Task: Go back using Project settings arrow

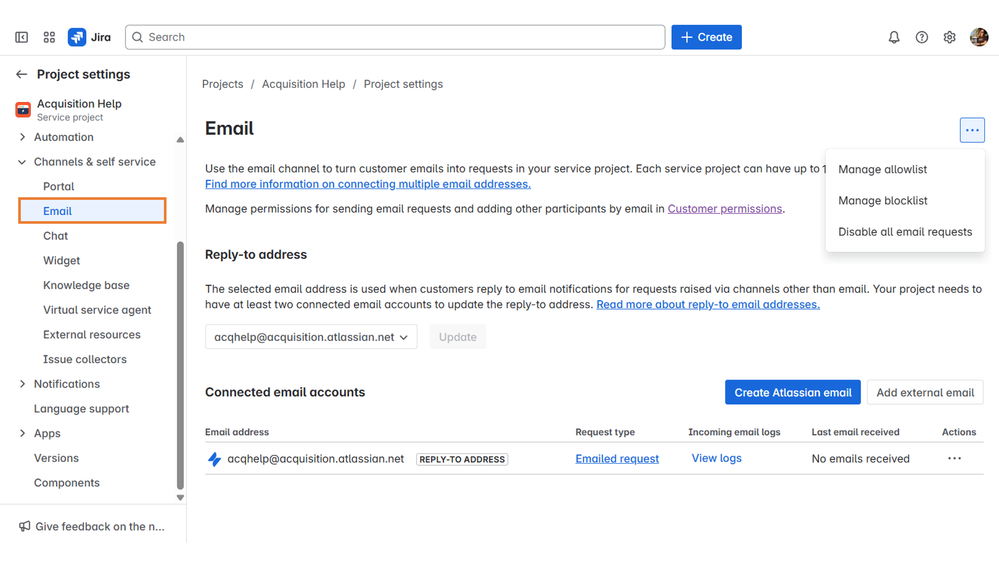Action: pos(21,74)
